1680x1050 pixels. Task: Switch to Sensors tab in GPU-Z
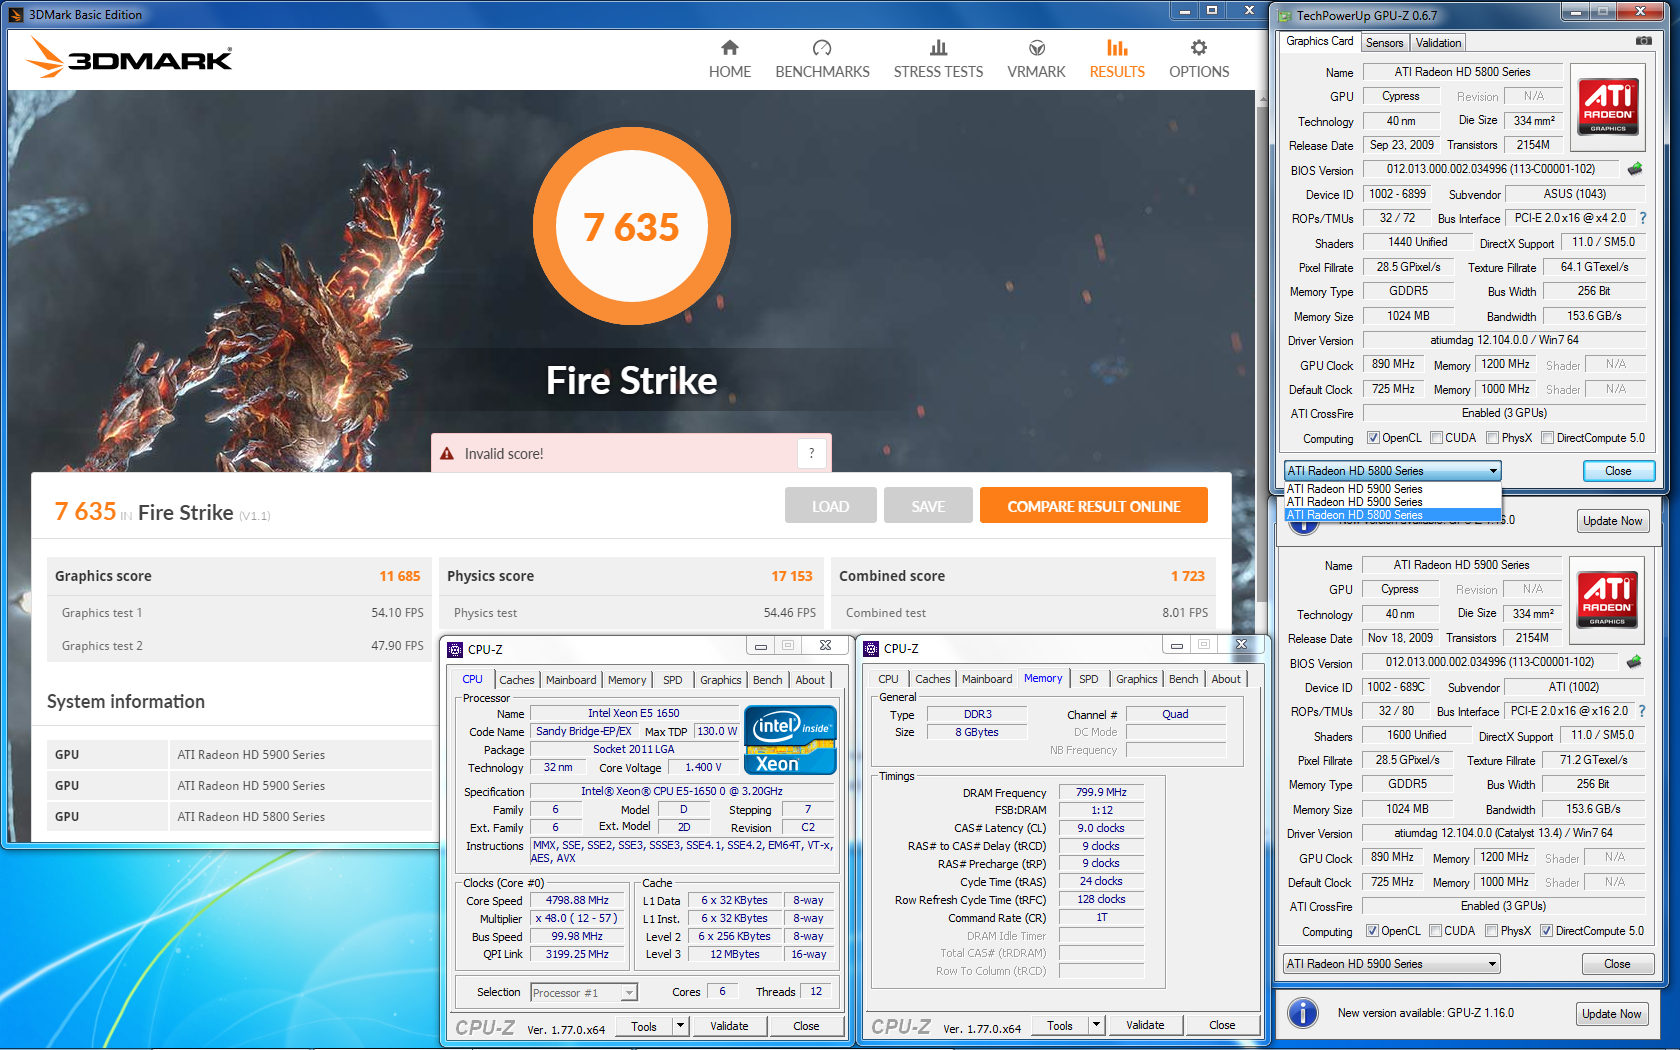[1384, 43]
